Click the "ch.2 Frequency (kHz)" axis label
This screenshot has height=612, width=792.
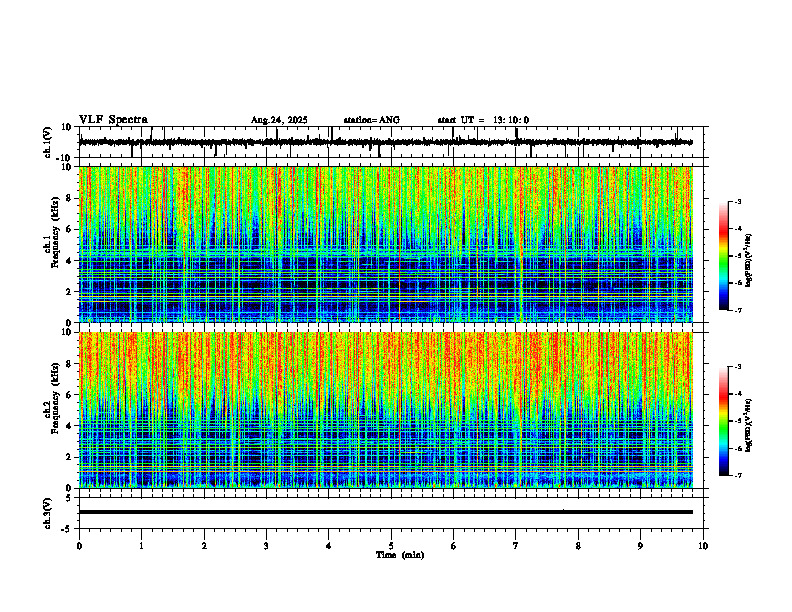53,398
